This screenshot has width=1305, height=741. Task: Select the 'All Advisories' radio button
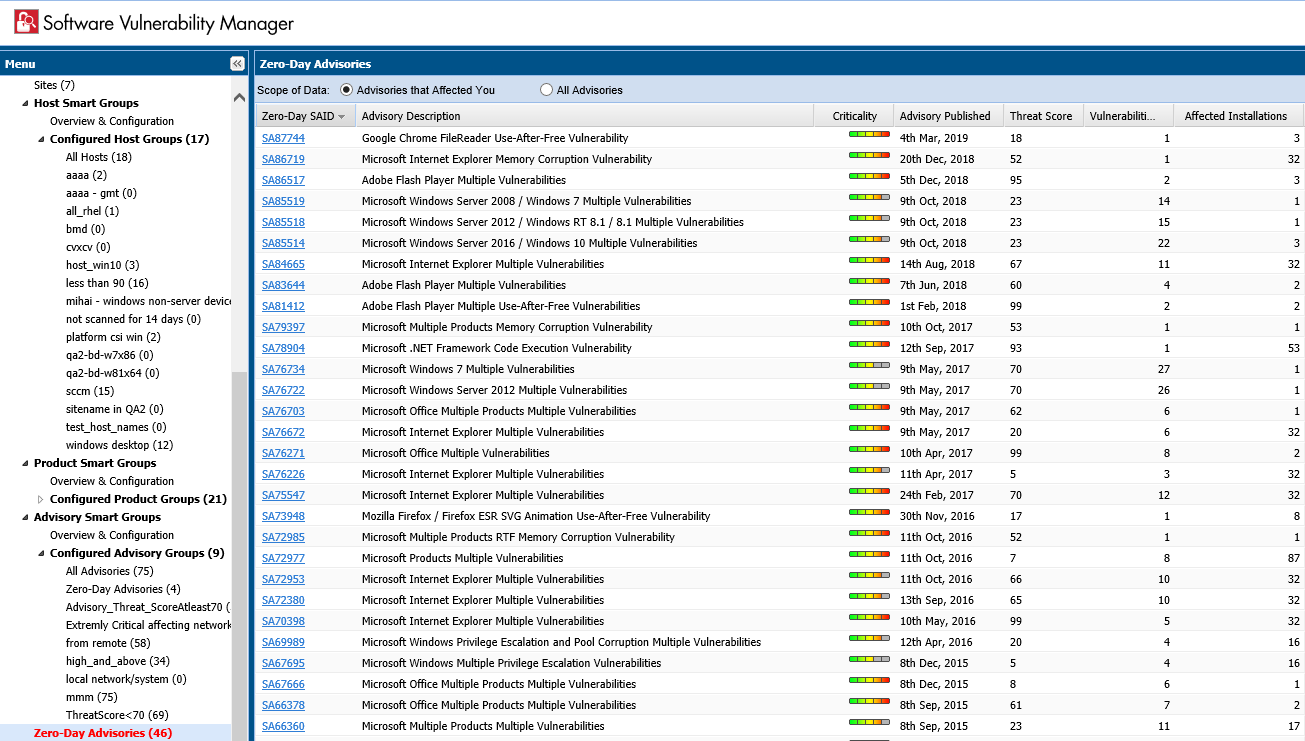546,90
